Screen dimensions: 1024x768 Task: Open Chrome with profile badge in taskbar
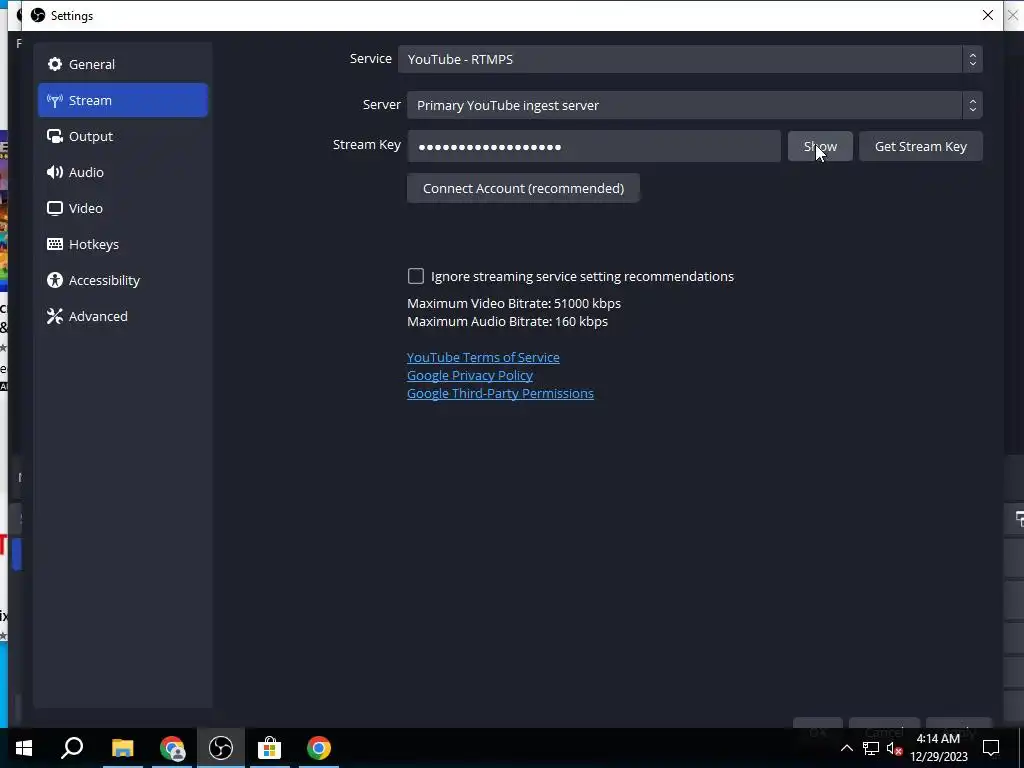[x=172, y=748]
